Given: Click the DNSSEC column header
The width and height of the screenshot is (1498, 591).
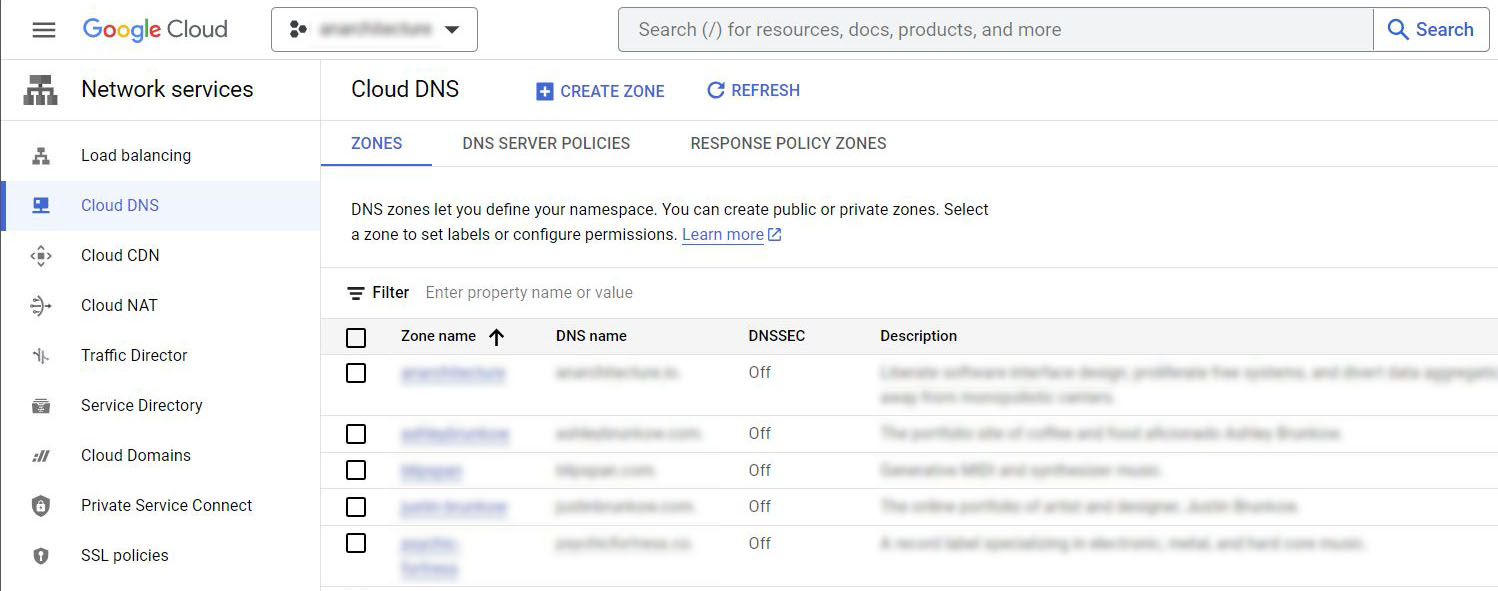Looking at the screenshot, I should click(777, 337).
